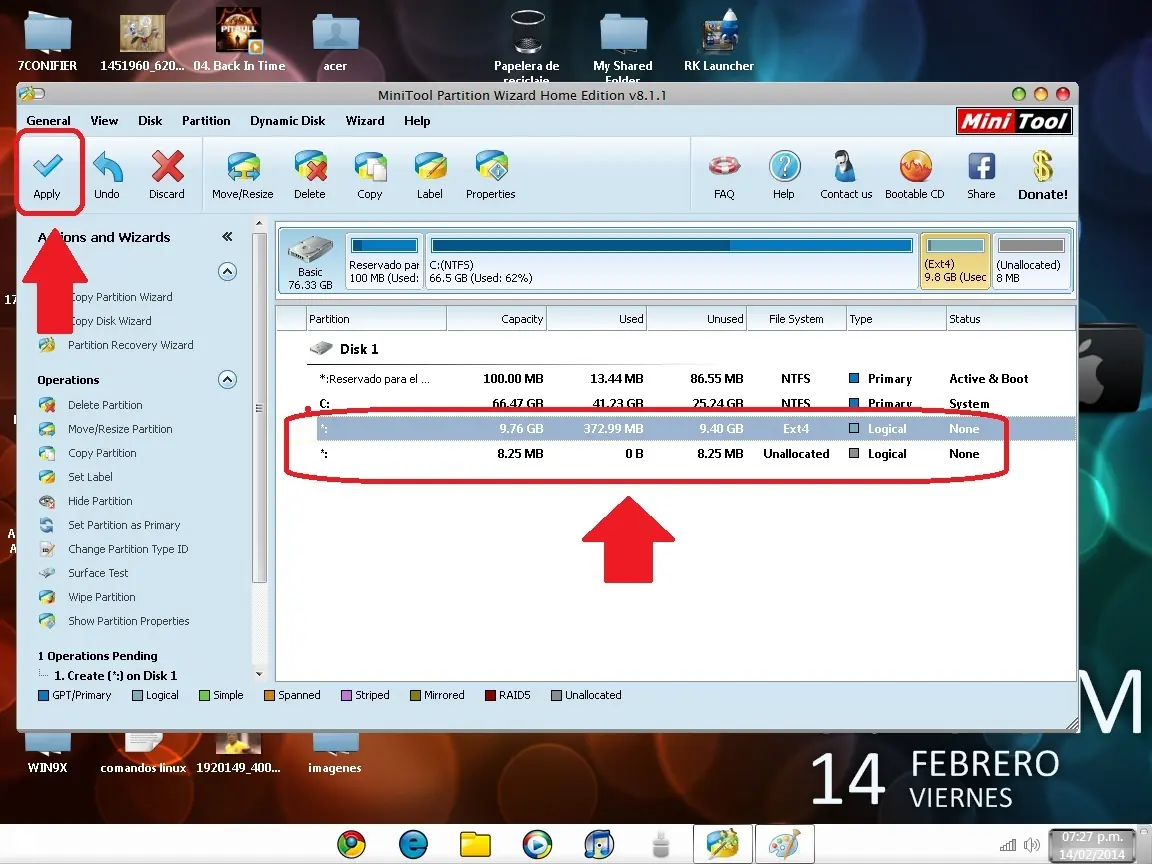Click the Contact us icon
Viewport: 1152px width, 864px height.
pos(846,175)
